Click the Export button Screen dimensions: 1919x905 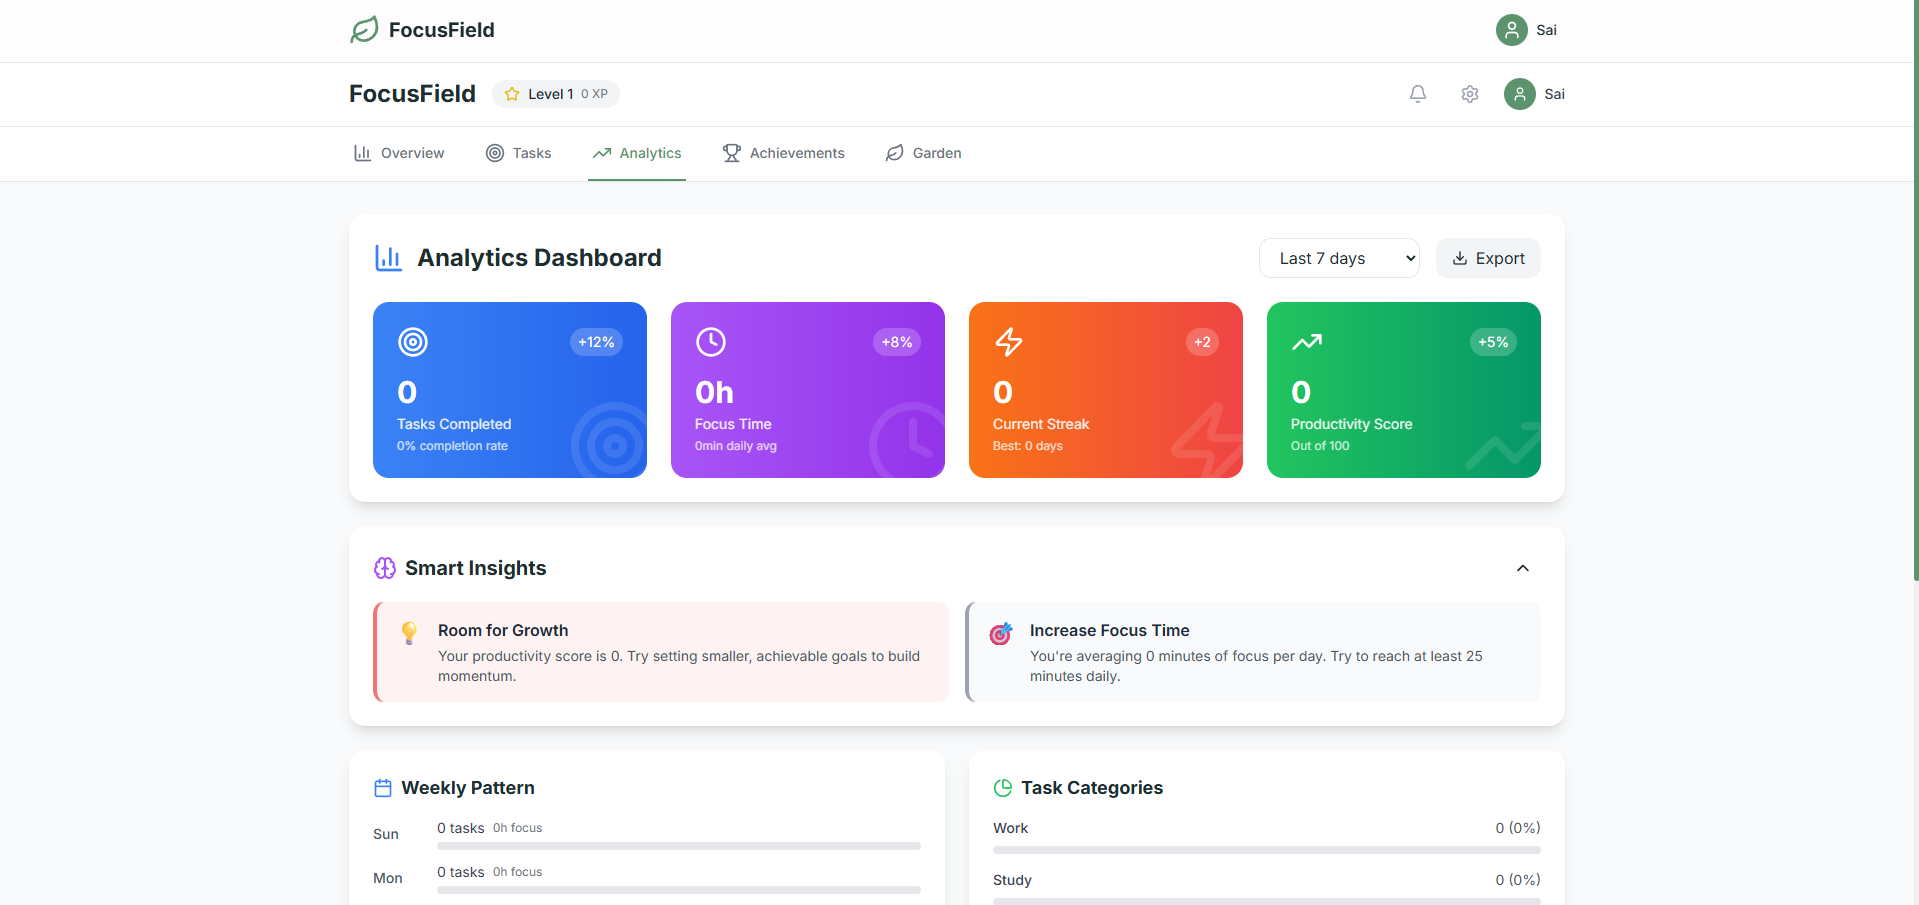[1488, 258]
